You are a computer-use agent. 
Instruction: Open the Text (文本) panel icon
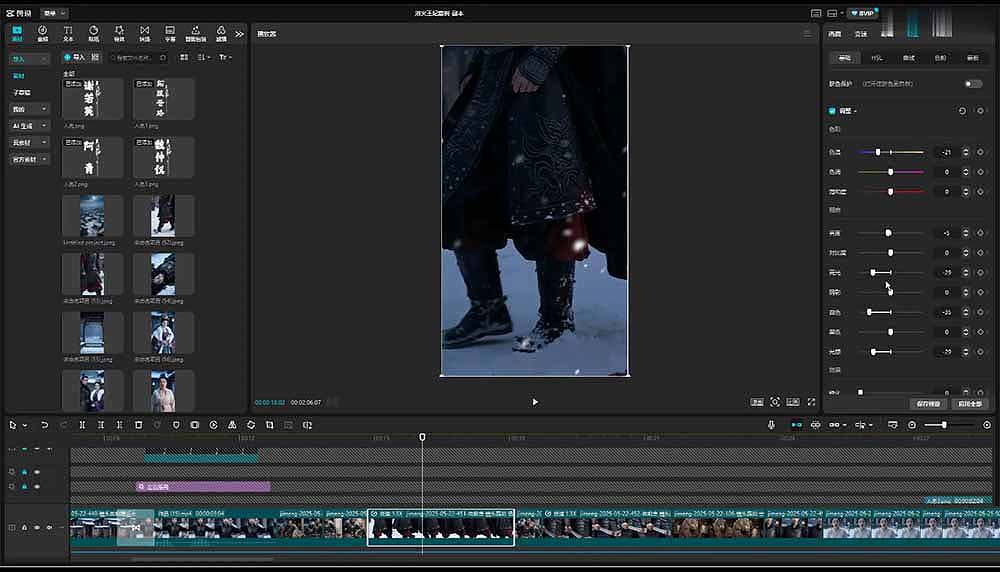(68, 33)
